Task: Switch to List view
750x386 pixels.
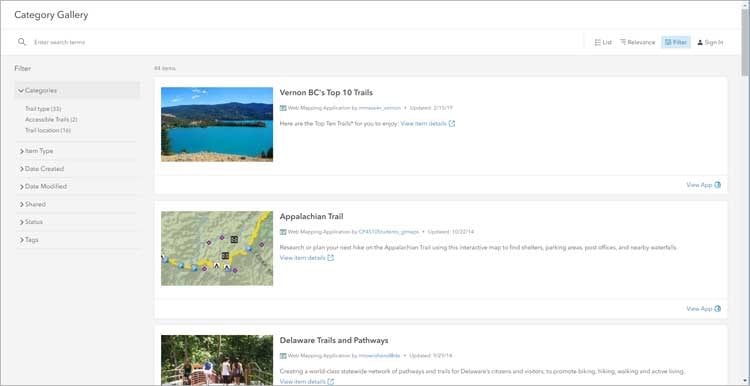Action: tap(603, 42)
